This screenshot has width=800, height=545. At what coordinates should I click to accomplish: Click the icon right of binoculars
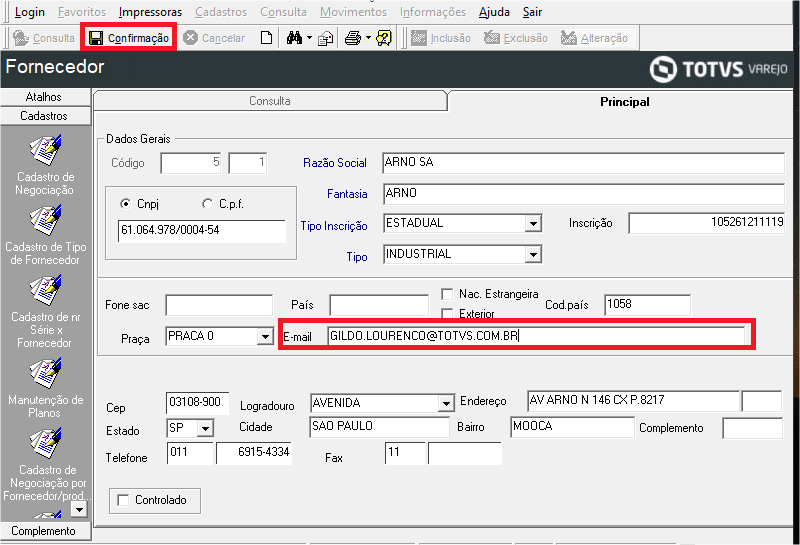[x=325, y=38]
